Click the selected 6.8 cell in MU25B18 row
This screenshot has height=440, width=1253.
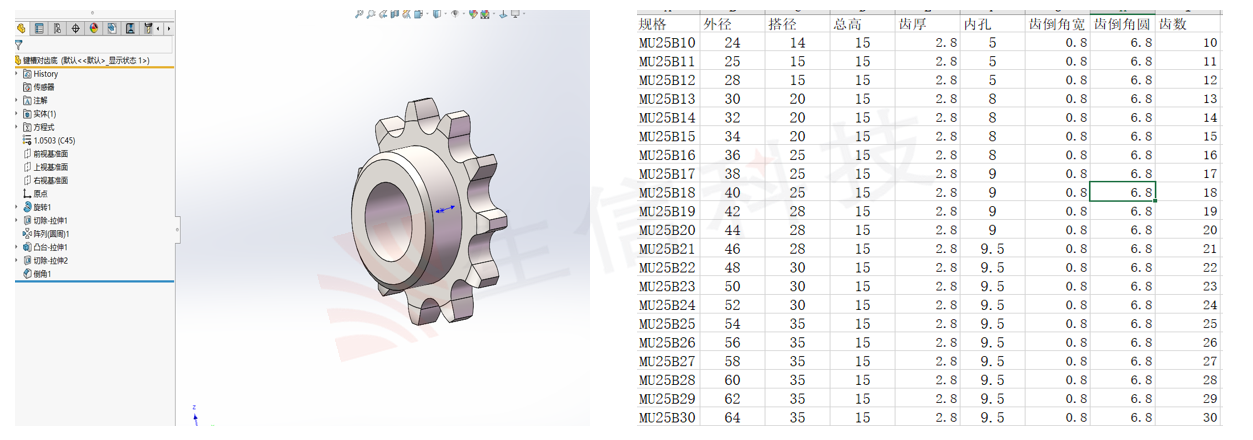(x=1123, y=192)
